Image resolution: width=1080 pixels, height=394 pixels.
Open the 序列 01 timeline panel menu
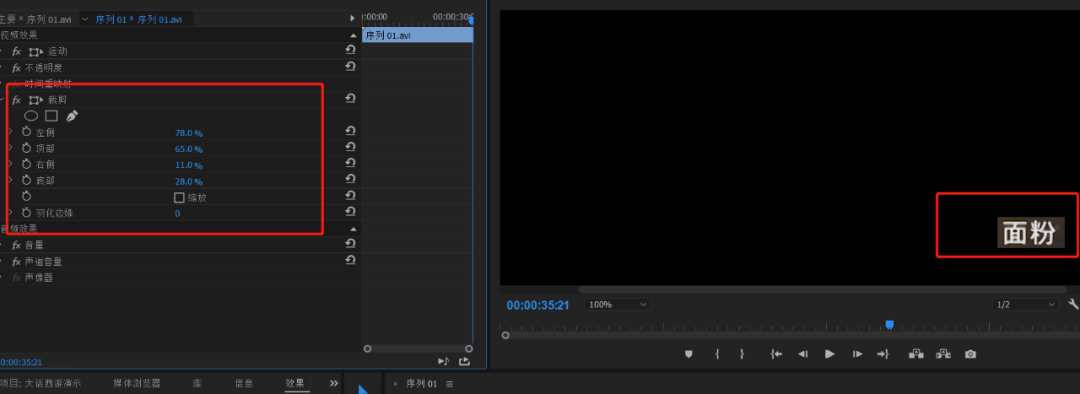(x=450, y=384)
